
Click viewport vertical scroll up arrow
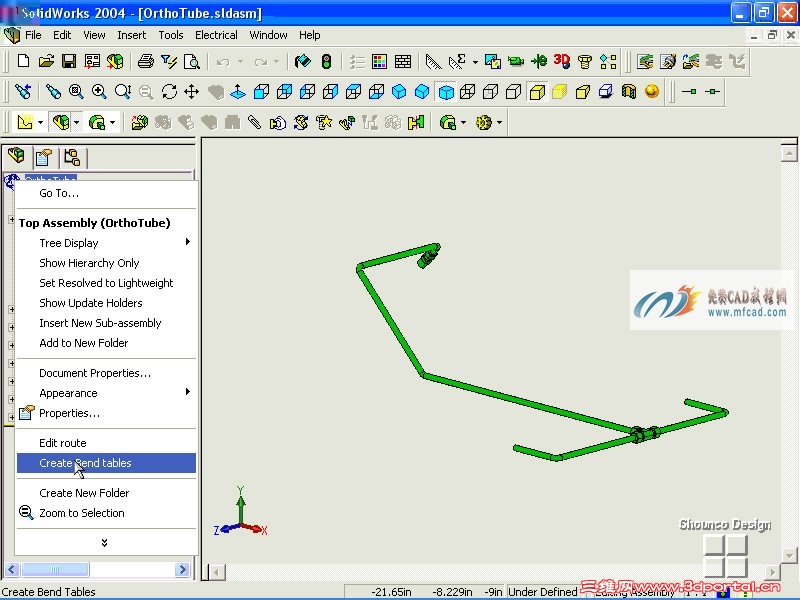point(789,154)
